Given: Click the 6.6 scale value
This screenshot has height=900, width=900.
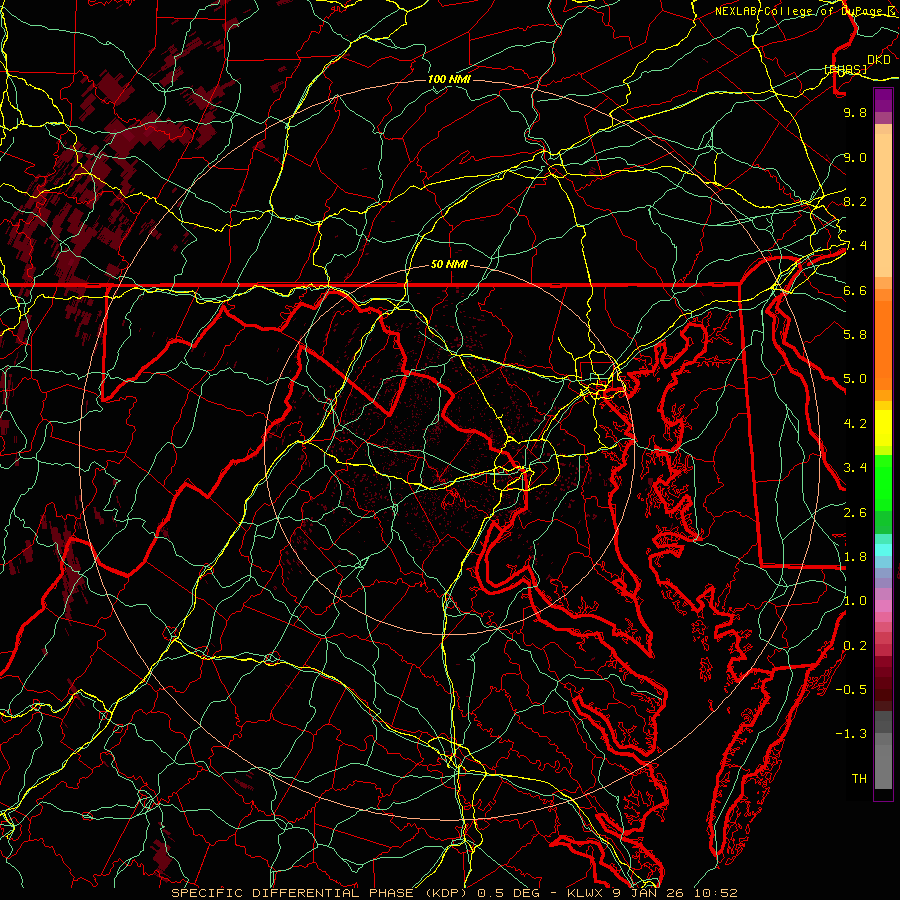Looking at the screenshot, I should point(855,290).
